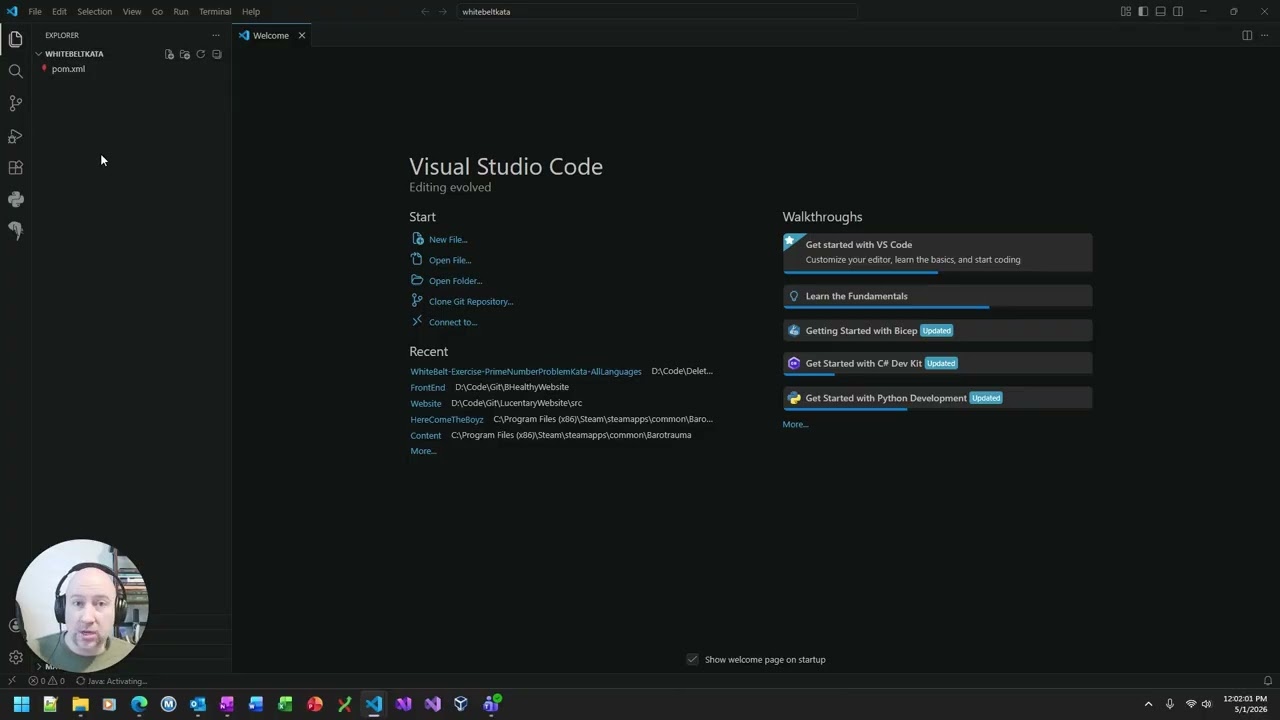The height and width of the screenshot is (720, 1280).
Task: Select the Welcome tab
Action: click(272, 35)
